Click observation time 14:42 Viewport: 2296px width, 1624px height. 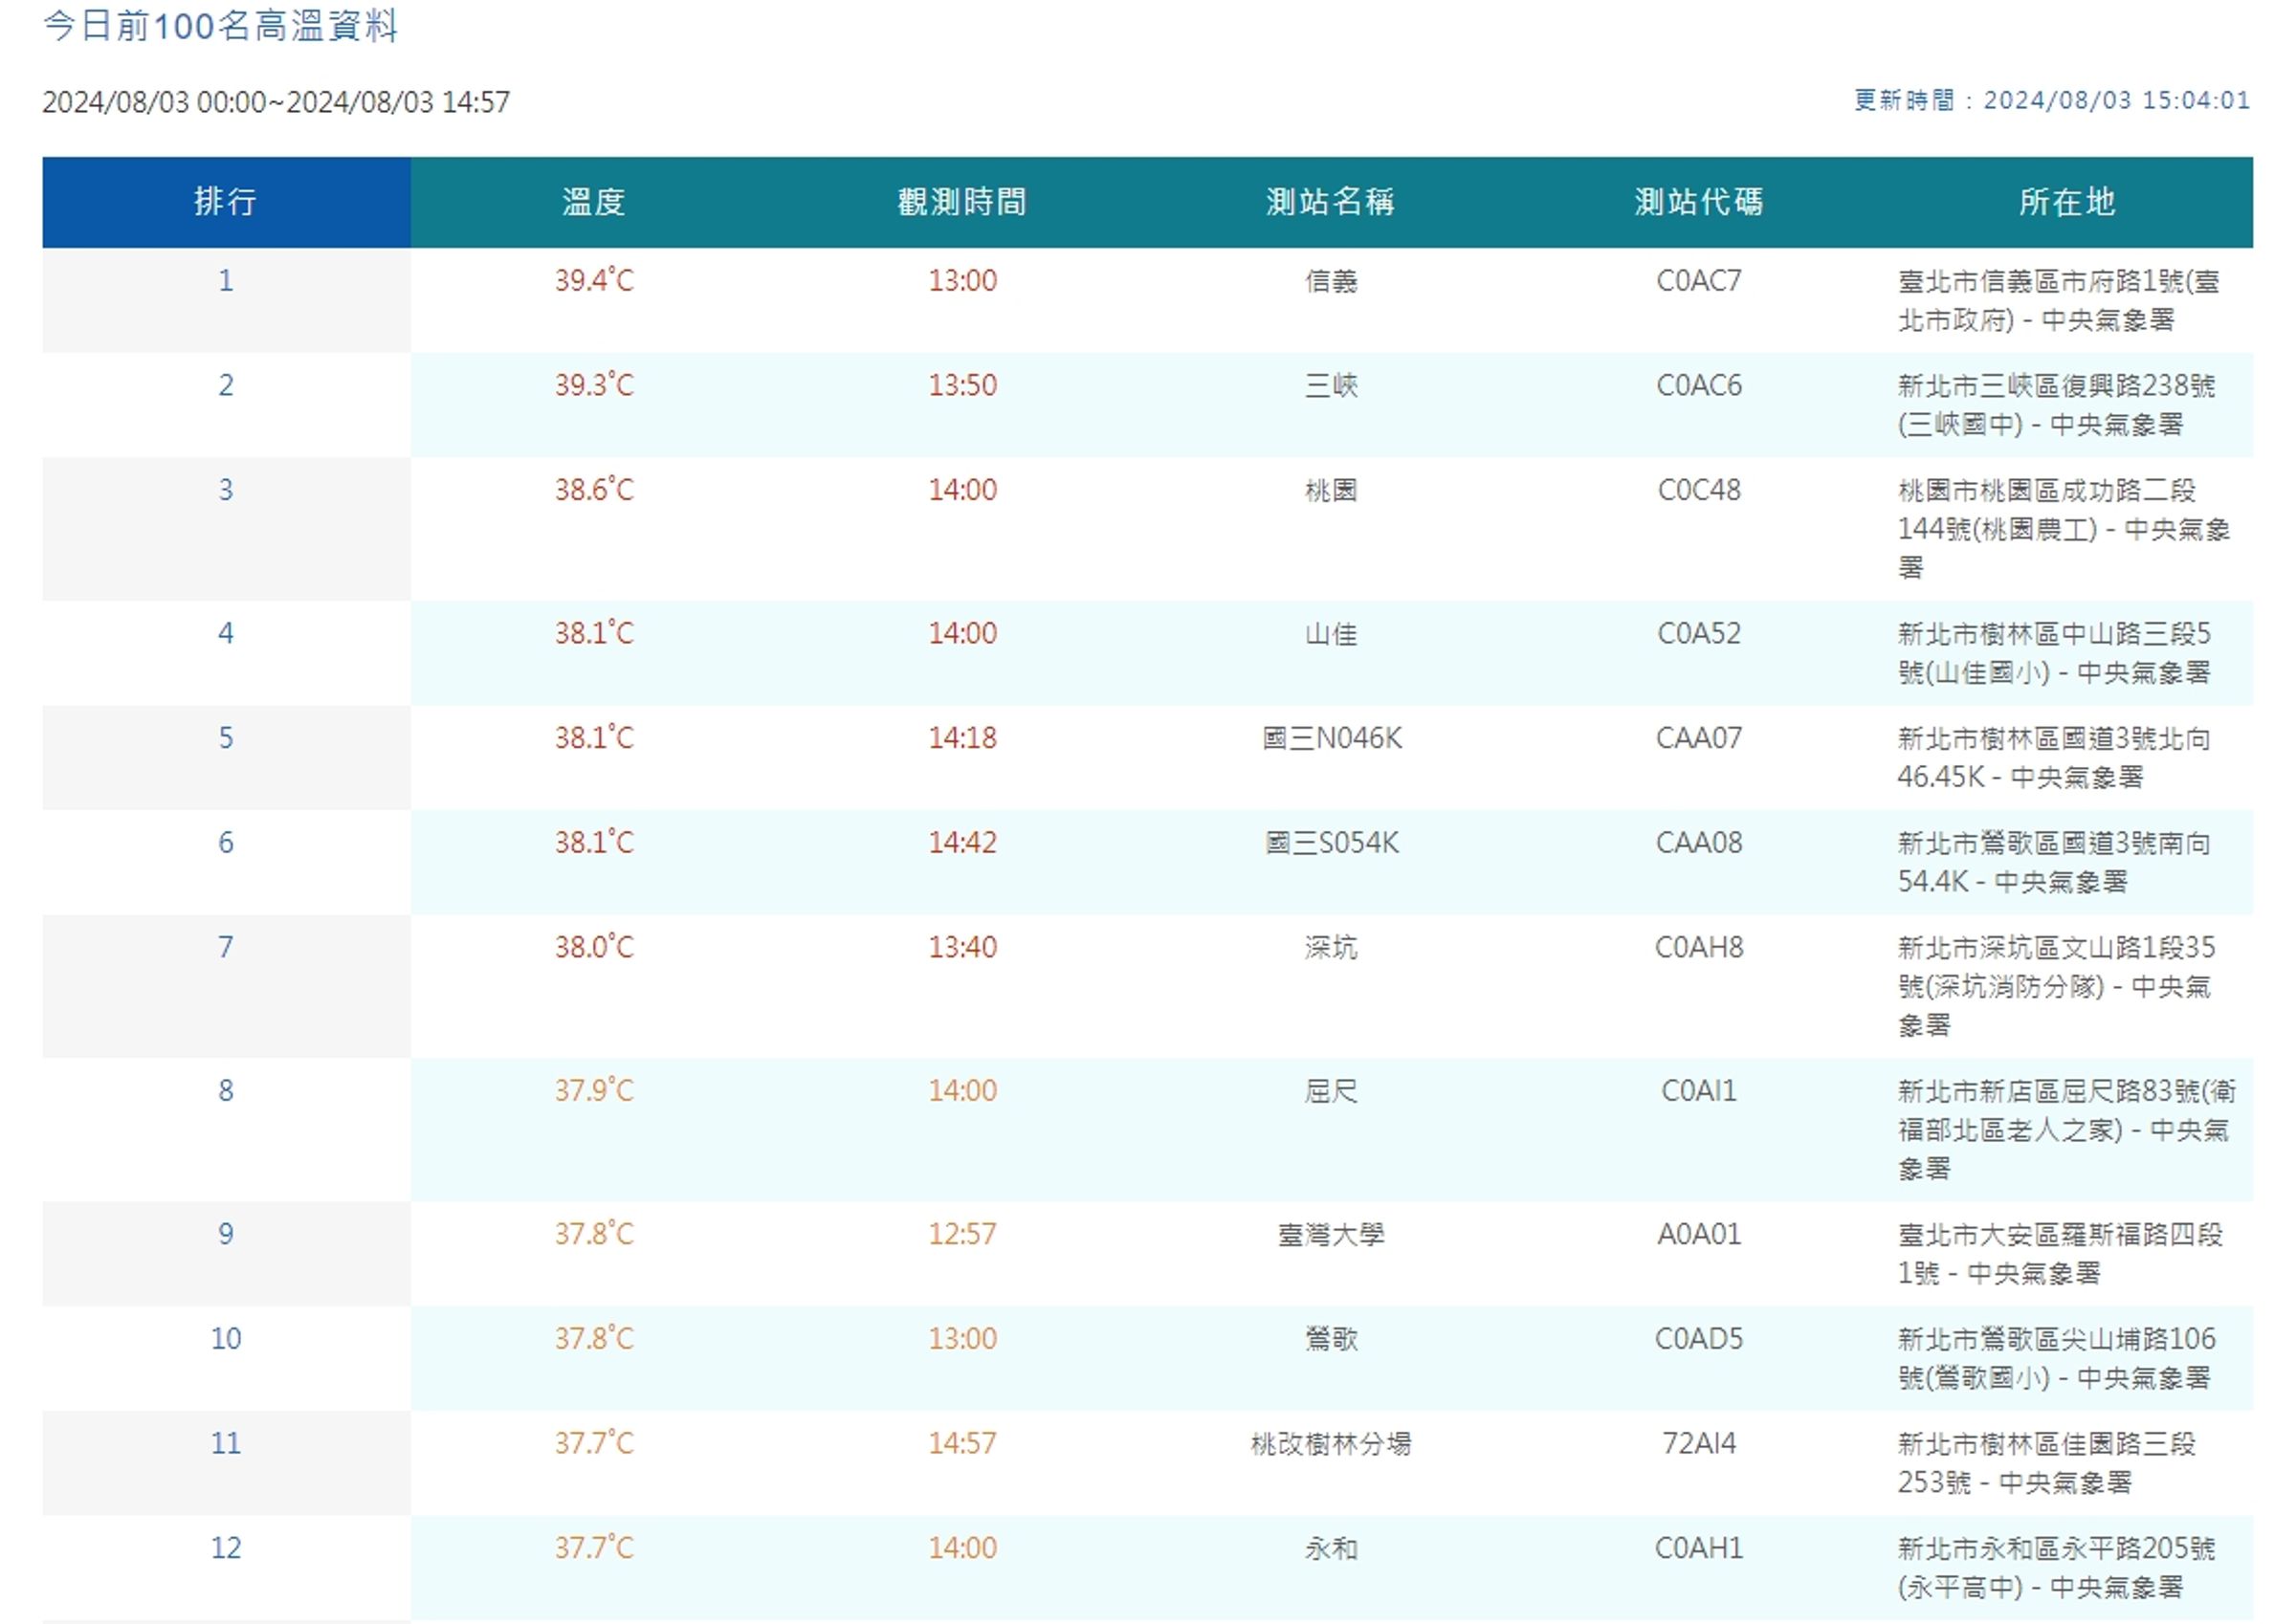[x=962, y=843]
